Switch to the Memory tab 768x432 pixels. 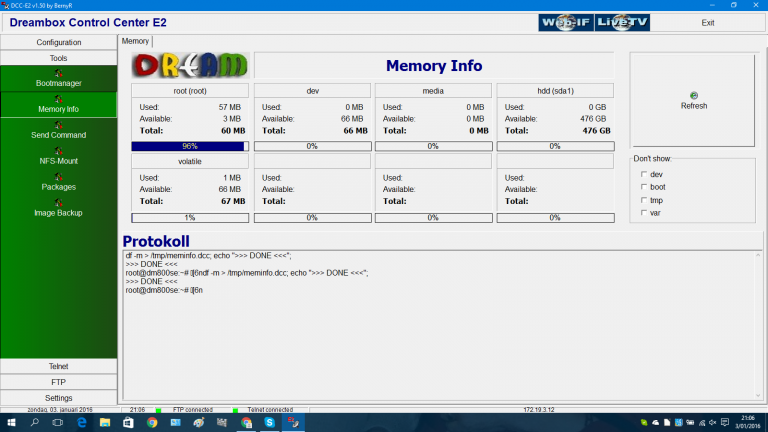pyautogui.click(x=135, y=41)
